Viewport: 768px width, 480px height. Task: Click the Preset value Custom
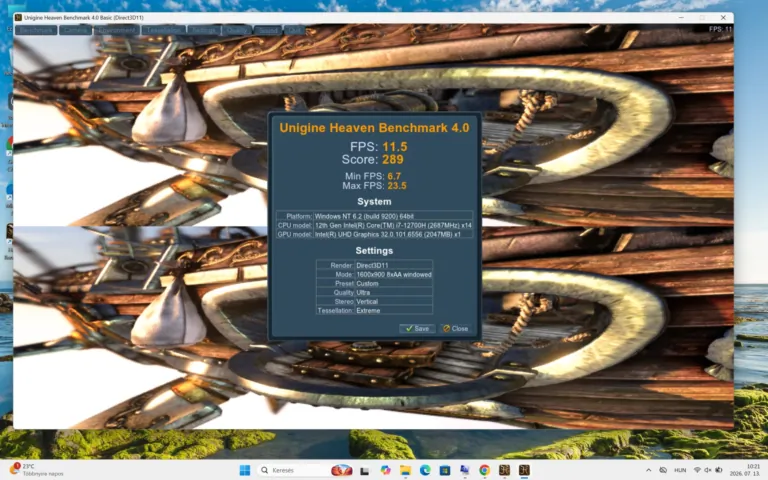pyautogui.click(x=367, y=283)
